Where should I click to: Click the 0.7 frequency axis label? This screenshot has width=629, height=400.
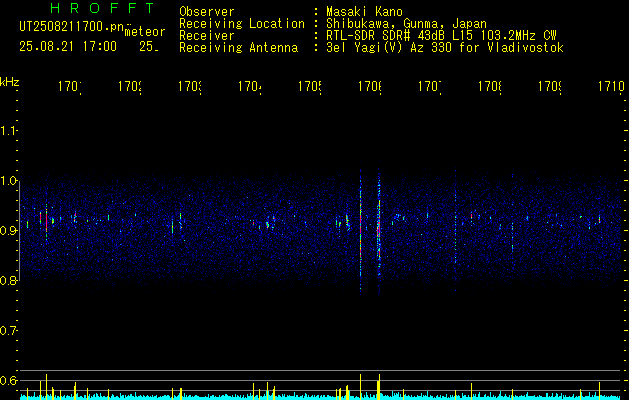point(9,330)
